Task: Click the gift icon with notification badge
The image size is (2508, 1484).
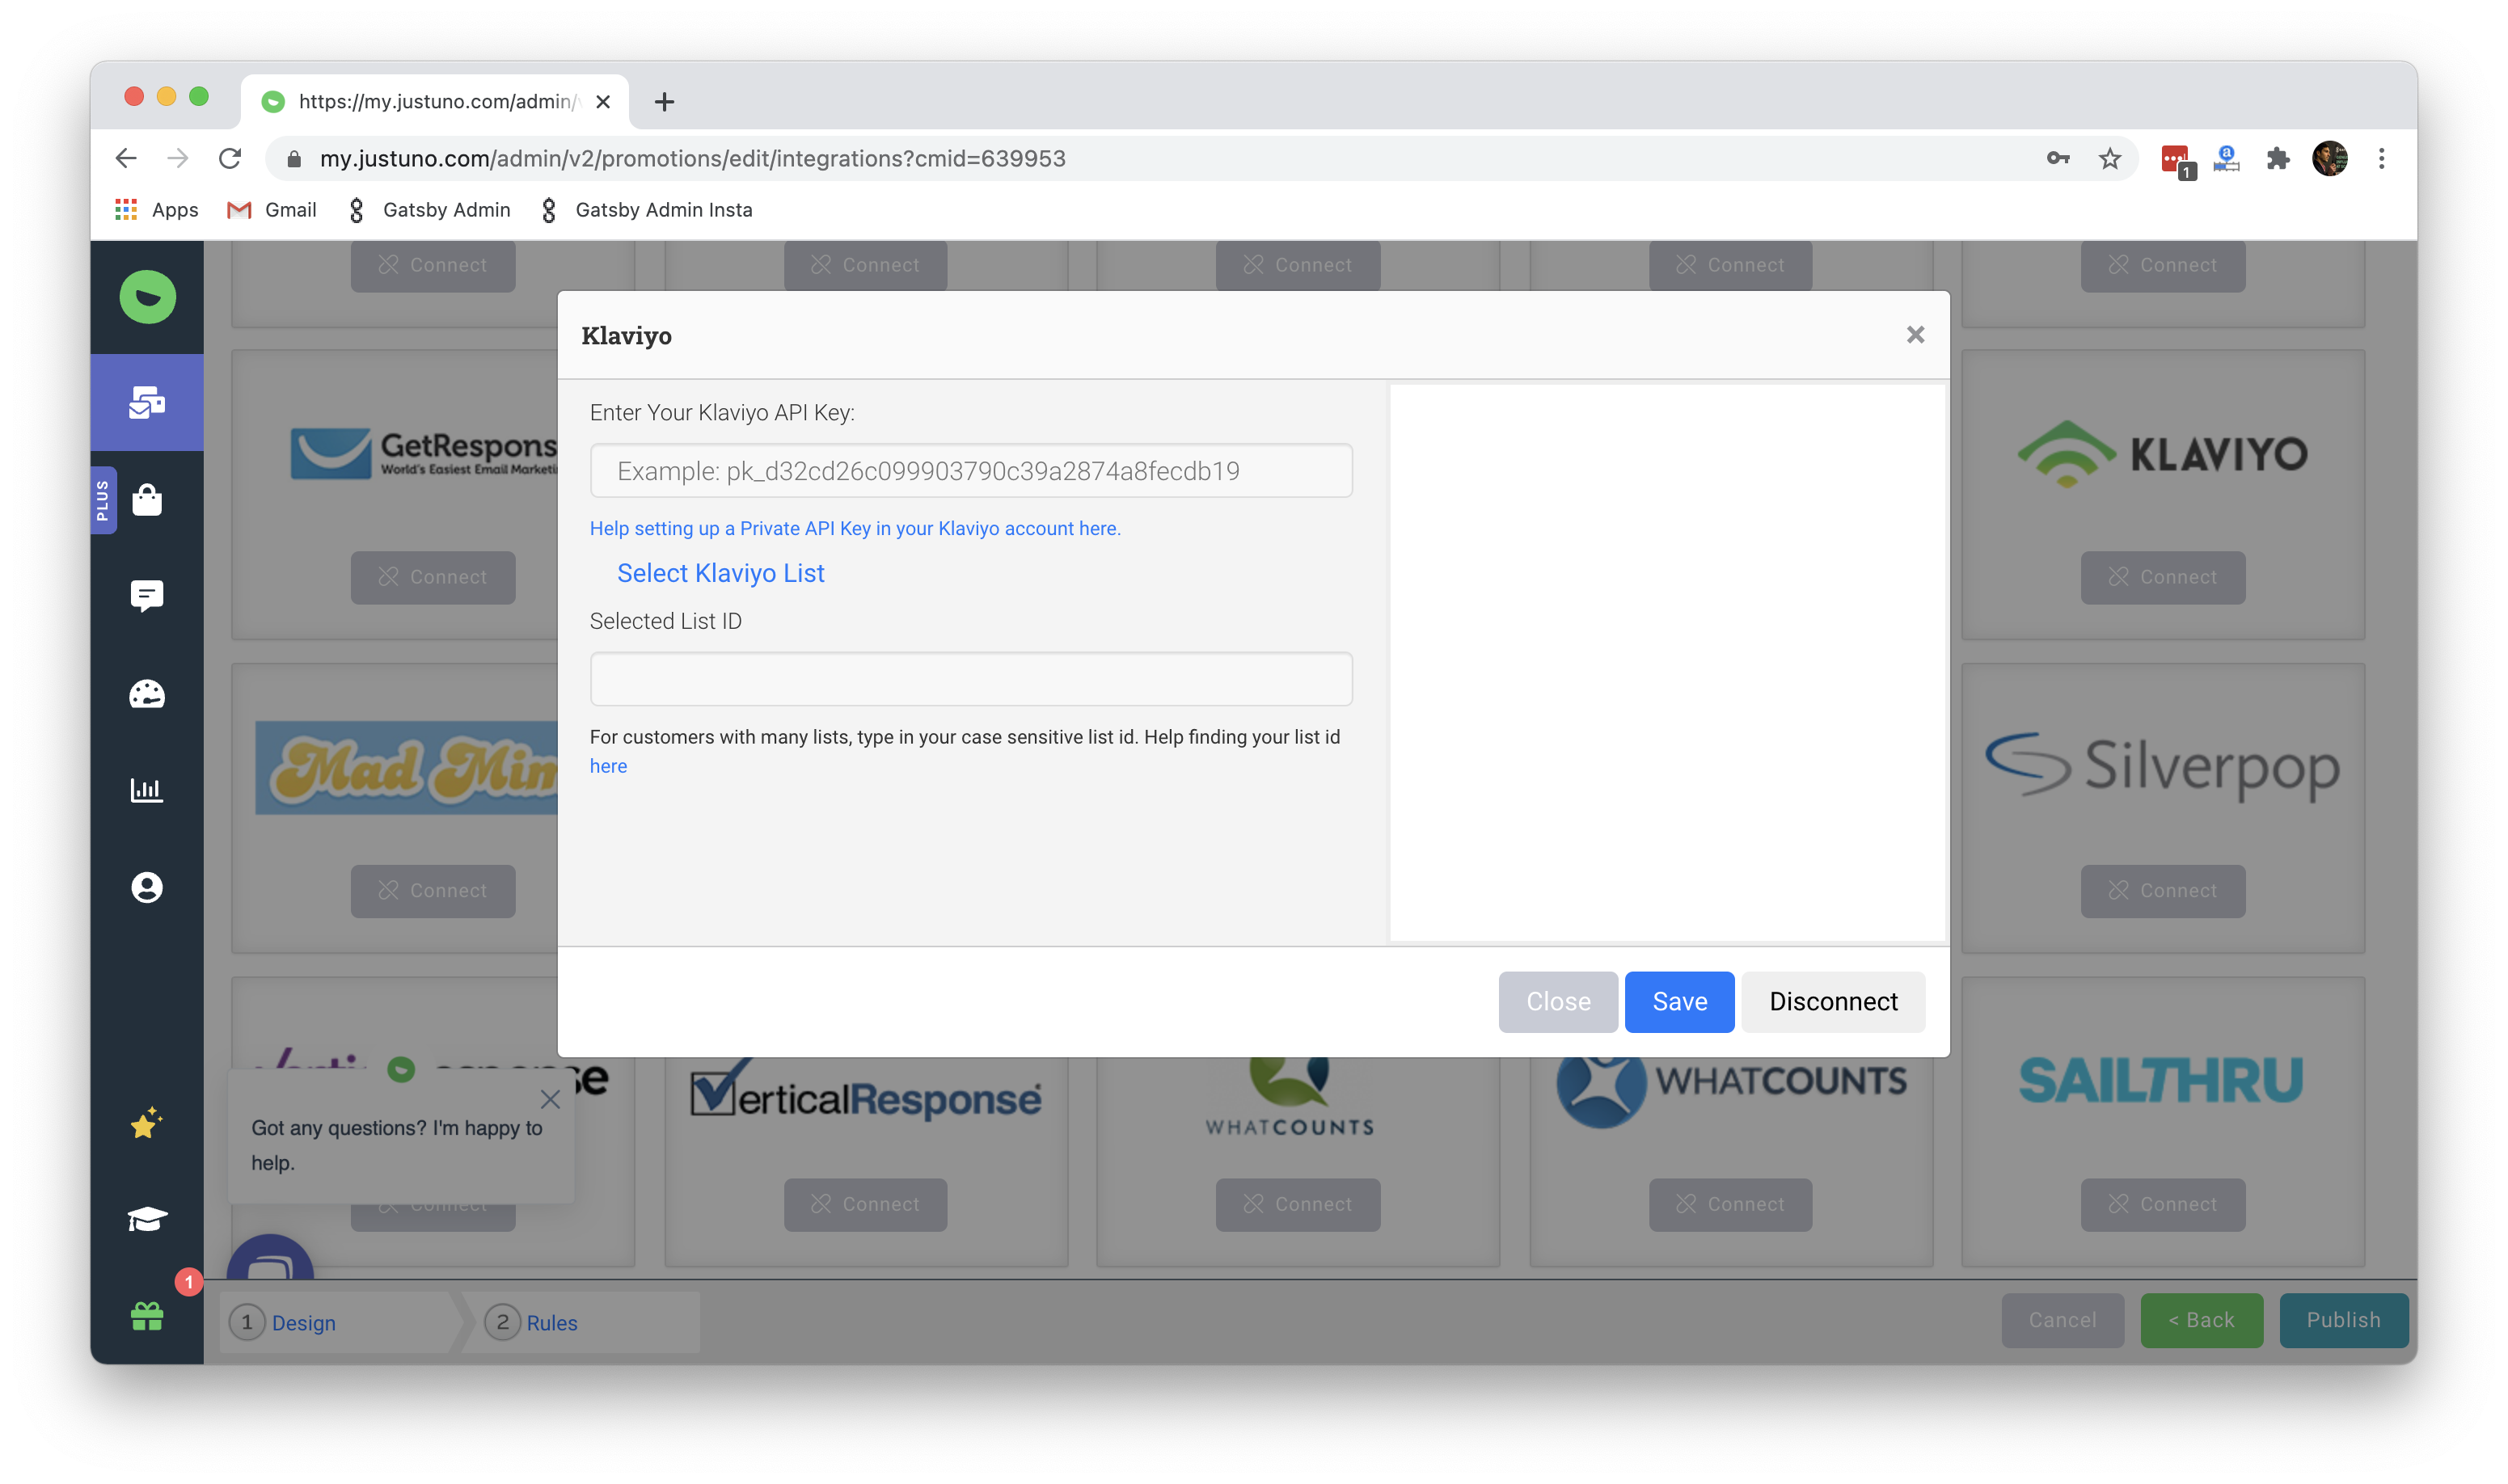Action: click(147, 1315)
